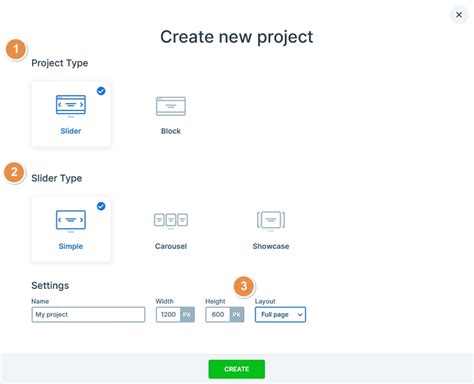Edit the Width value field
474x384 pixels.
point(168,314)
